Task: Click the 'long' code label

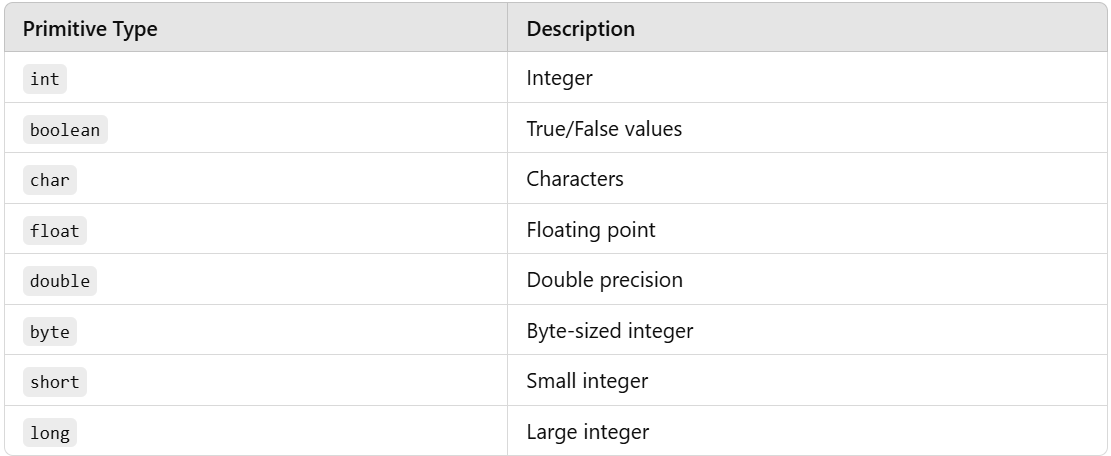Action: (50, 433)
